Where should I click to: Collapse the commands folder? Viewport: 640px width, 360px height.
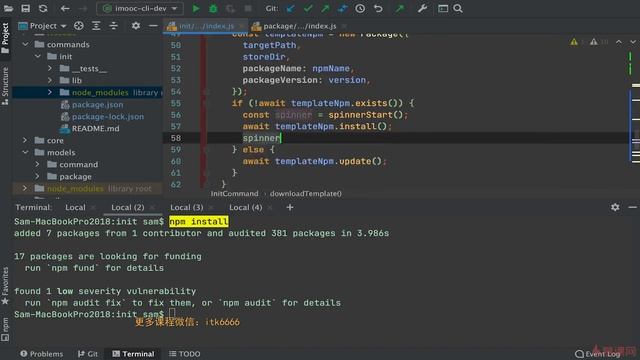point(26,44)
